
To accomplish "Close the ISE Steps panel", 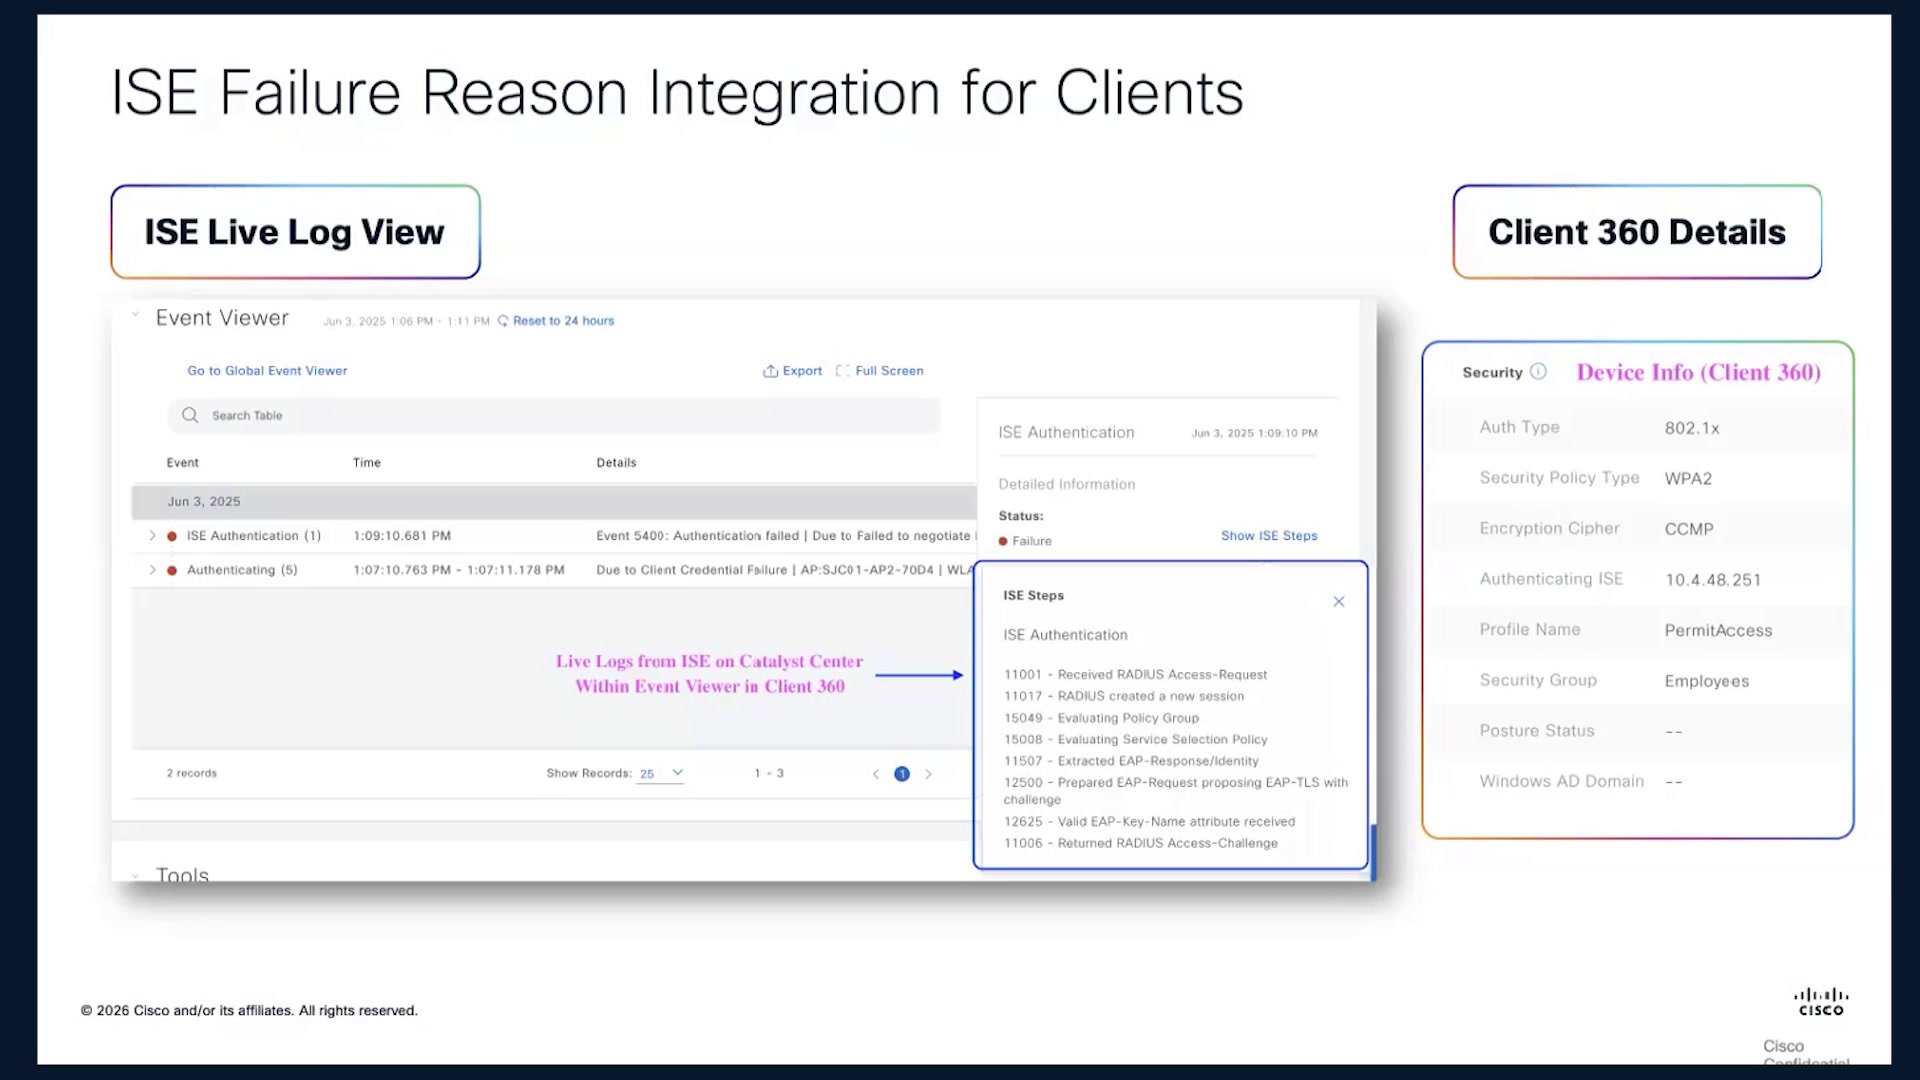I will coord(1339,602).
